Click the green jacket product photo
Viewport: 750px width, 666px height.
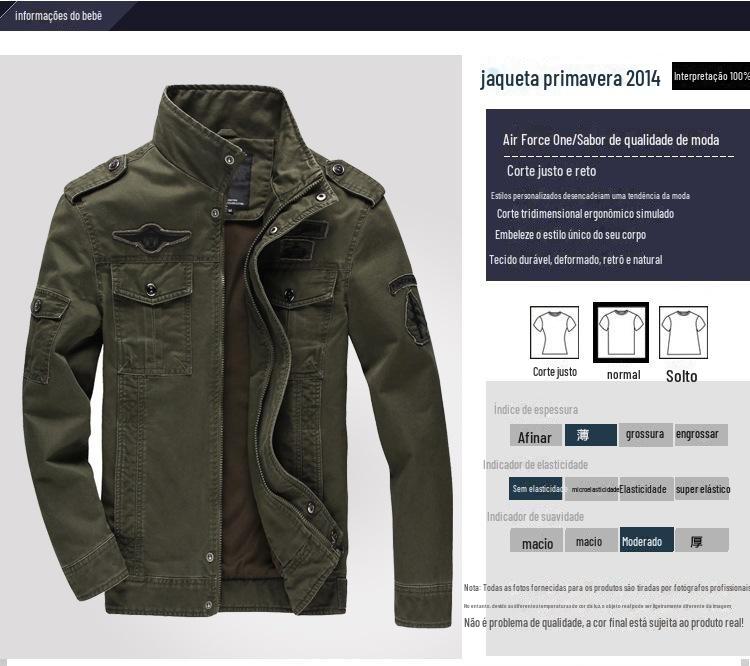click(231, 356)
